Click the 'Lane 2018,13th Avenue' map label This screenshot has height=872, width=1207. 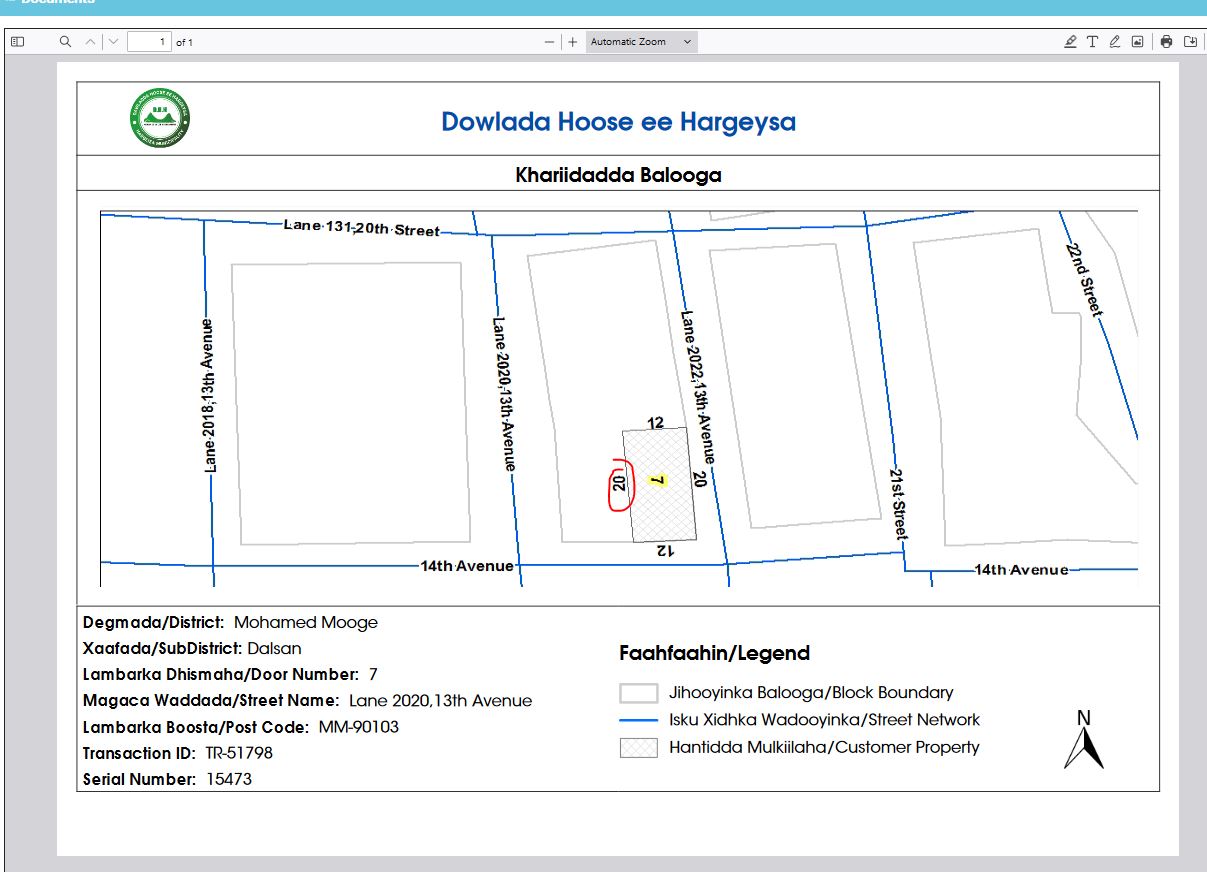click(x=208, y=395)
